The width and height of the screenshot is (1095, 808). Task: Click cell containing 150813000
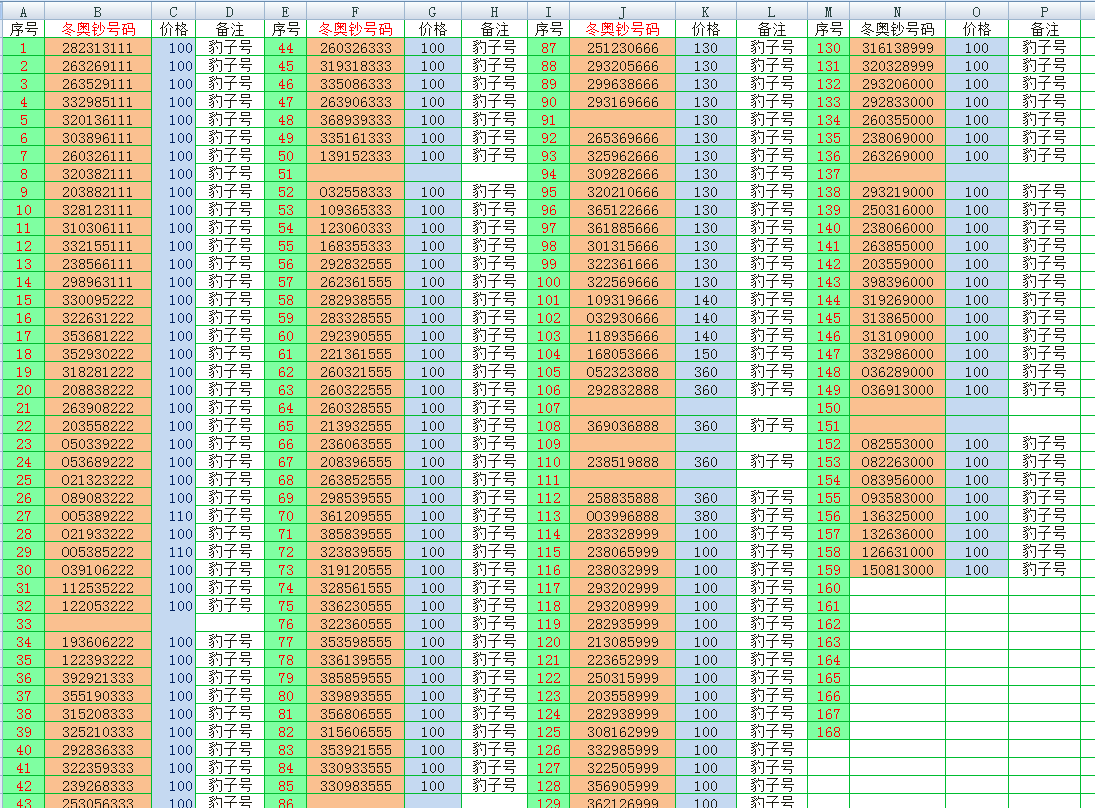coord(897,571)
